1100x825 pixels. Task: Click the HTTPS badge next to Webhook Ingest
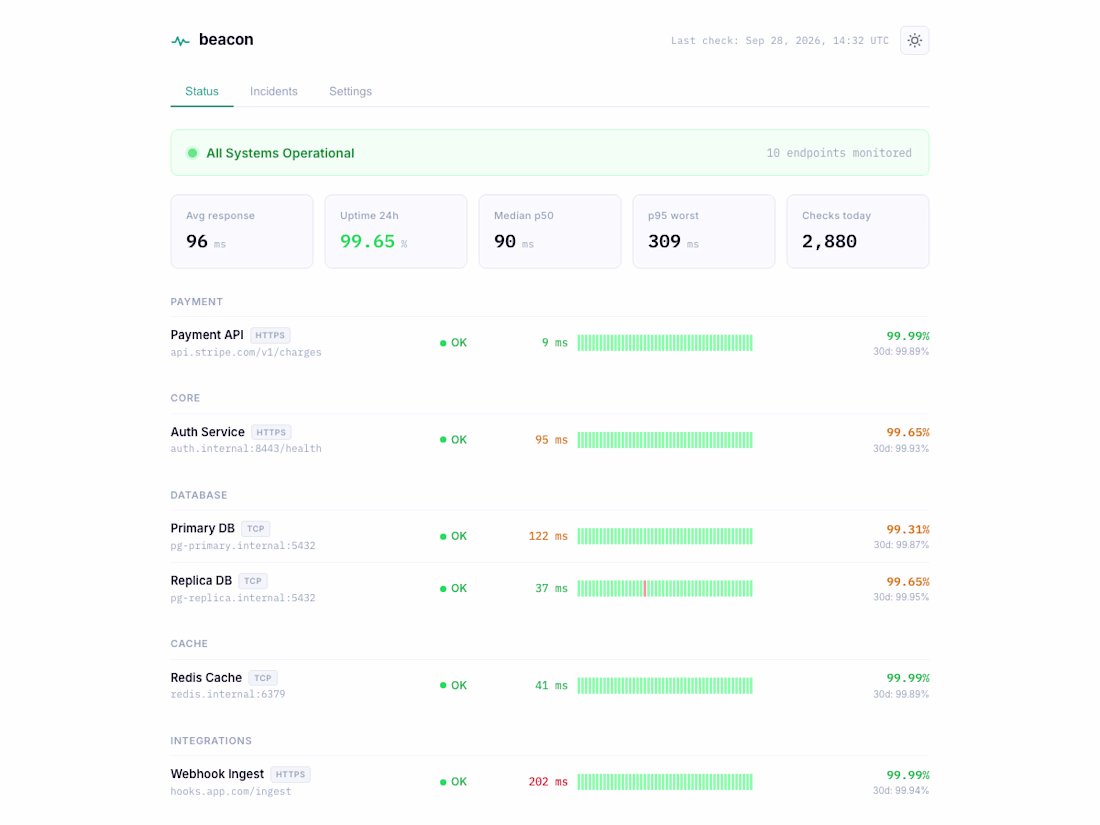coord(290,774)
